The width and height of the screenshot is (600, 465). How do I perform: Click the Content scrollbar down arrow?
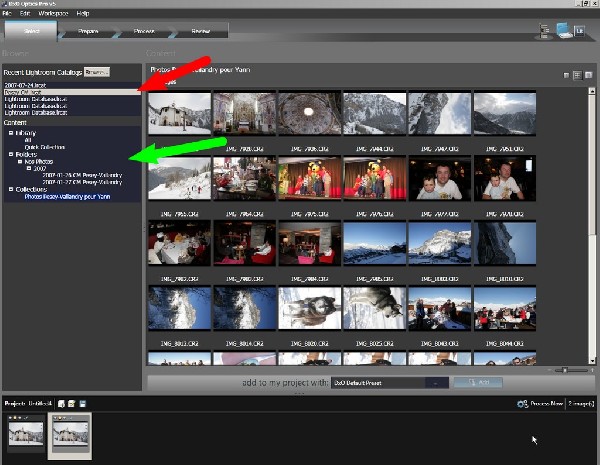click(592, 361)
